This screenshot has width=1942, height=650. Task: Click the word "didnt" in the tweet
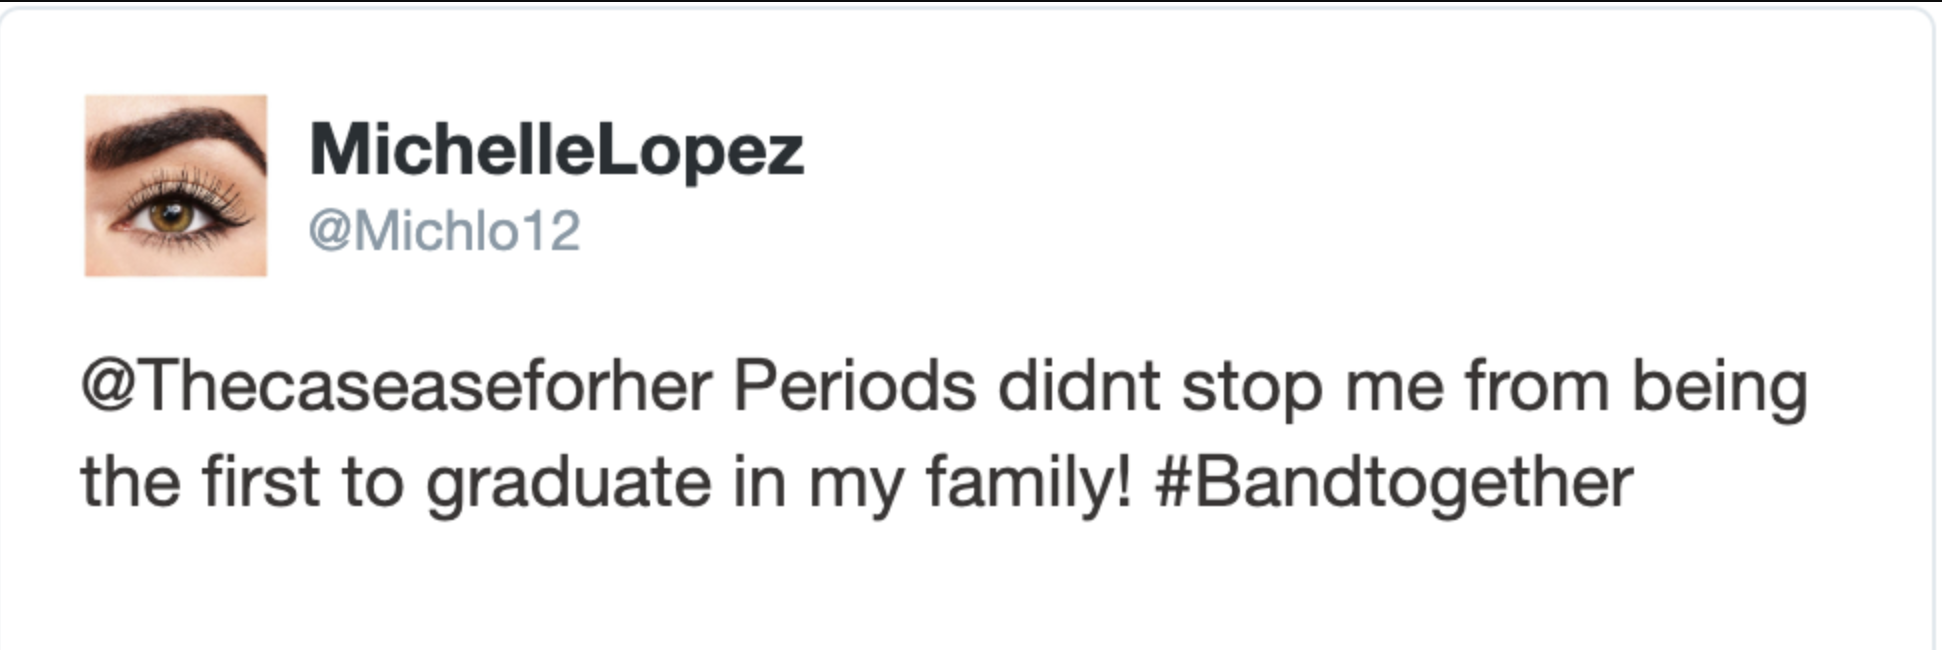click(1079, 387)
